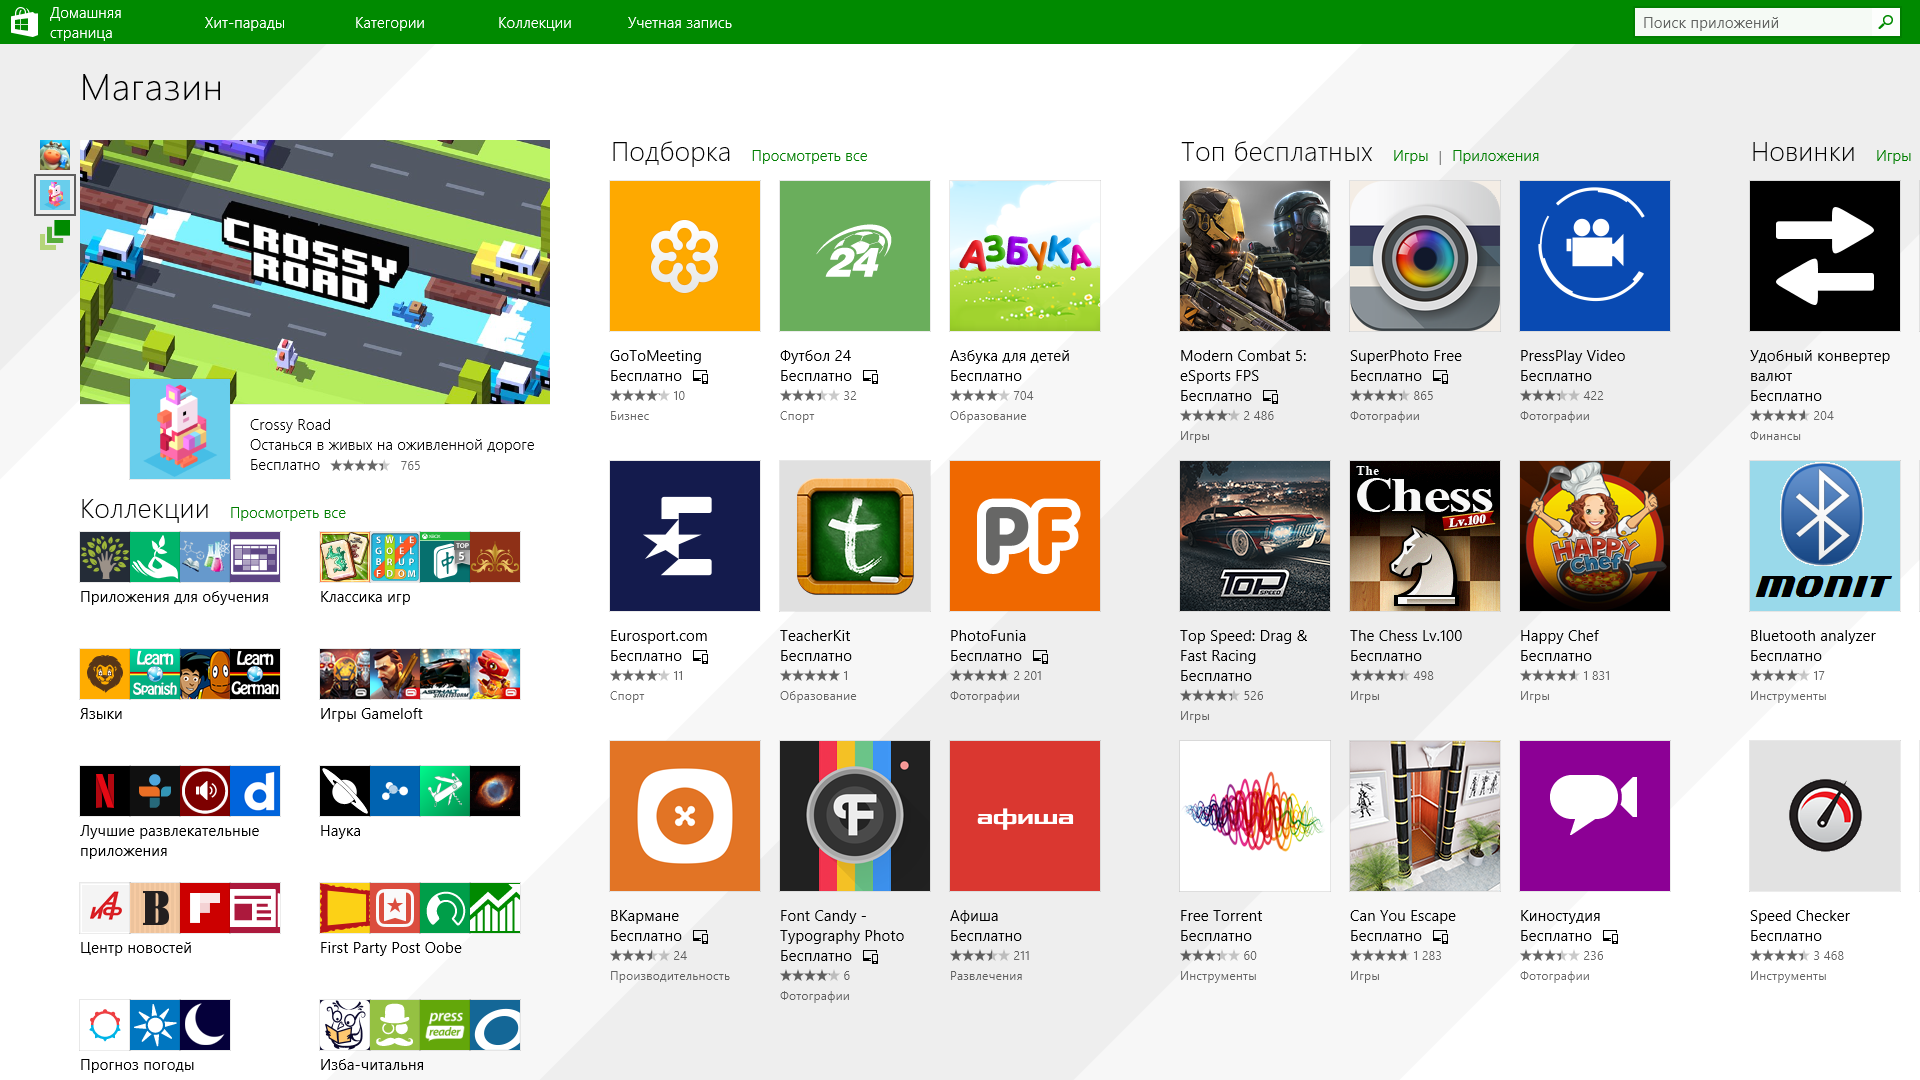
Task: Click Приложения link in Топ бесплатных
Action: click(1495, 156)
